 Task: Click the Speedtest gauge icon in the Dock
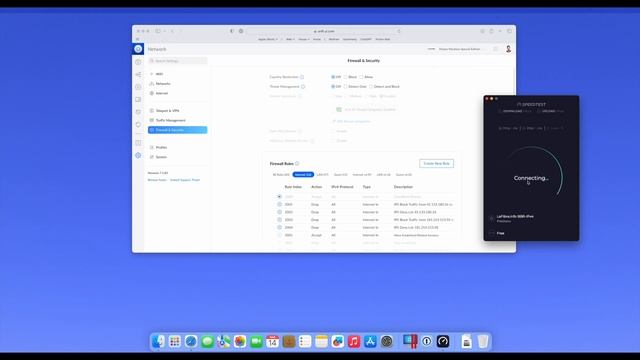[x=443, y=341]
